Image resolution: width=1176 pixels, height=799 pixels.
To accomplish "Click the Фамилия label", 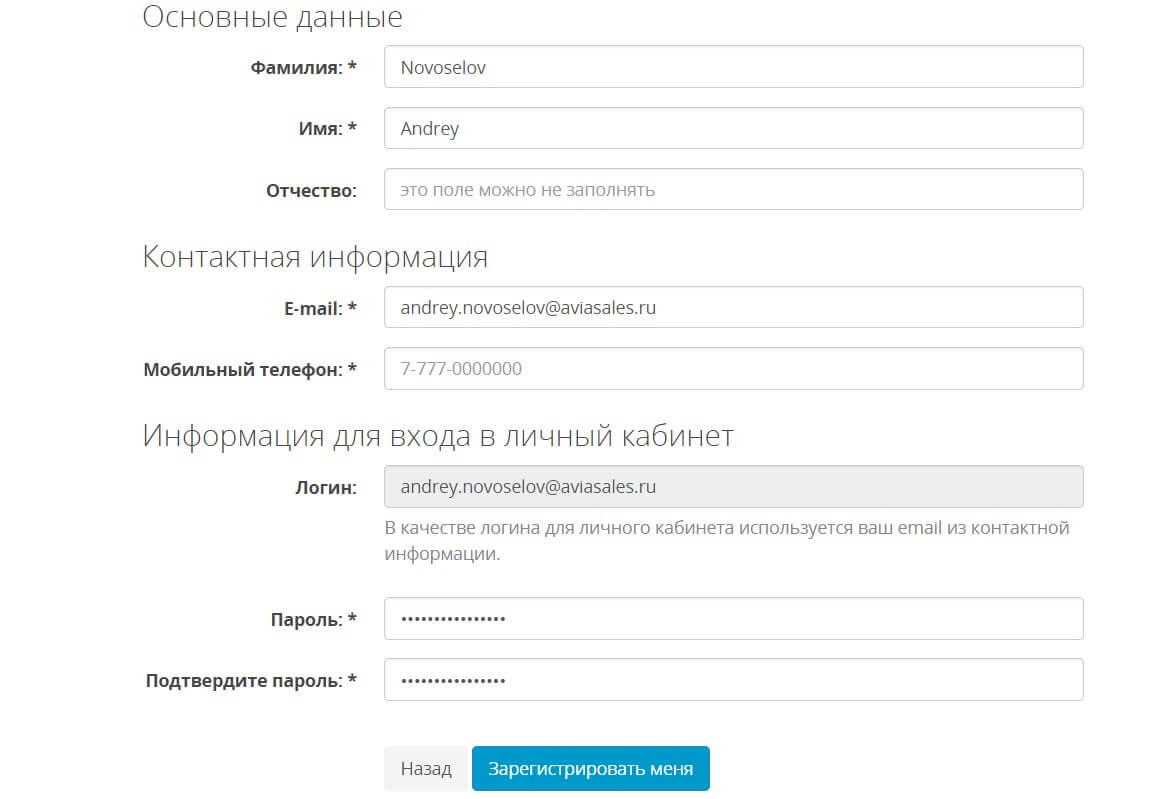I will [x=303, y=68].
